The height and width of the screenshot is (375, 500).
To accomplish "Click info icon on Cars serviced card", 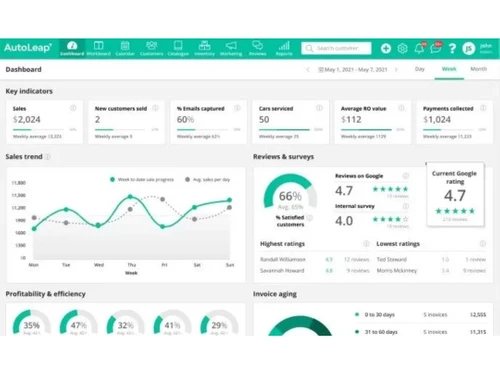I will (x=319, y=108).
